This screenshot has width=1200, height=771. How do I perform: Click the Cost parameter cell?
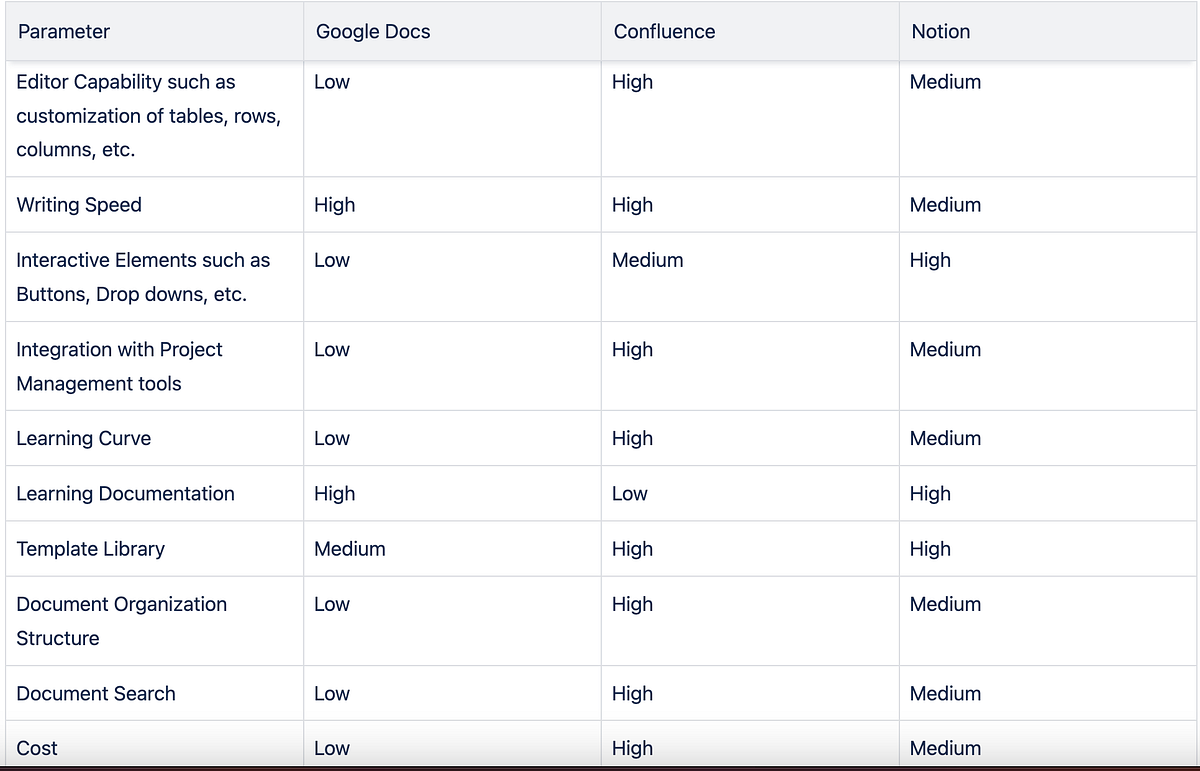pos(37,749)
